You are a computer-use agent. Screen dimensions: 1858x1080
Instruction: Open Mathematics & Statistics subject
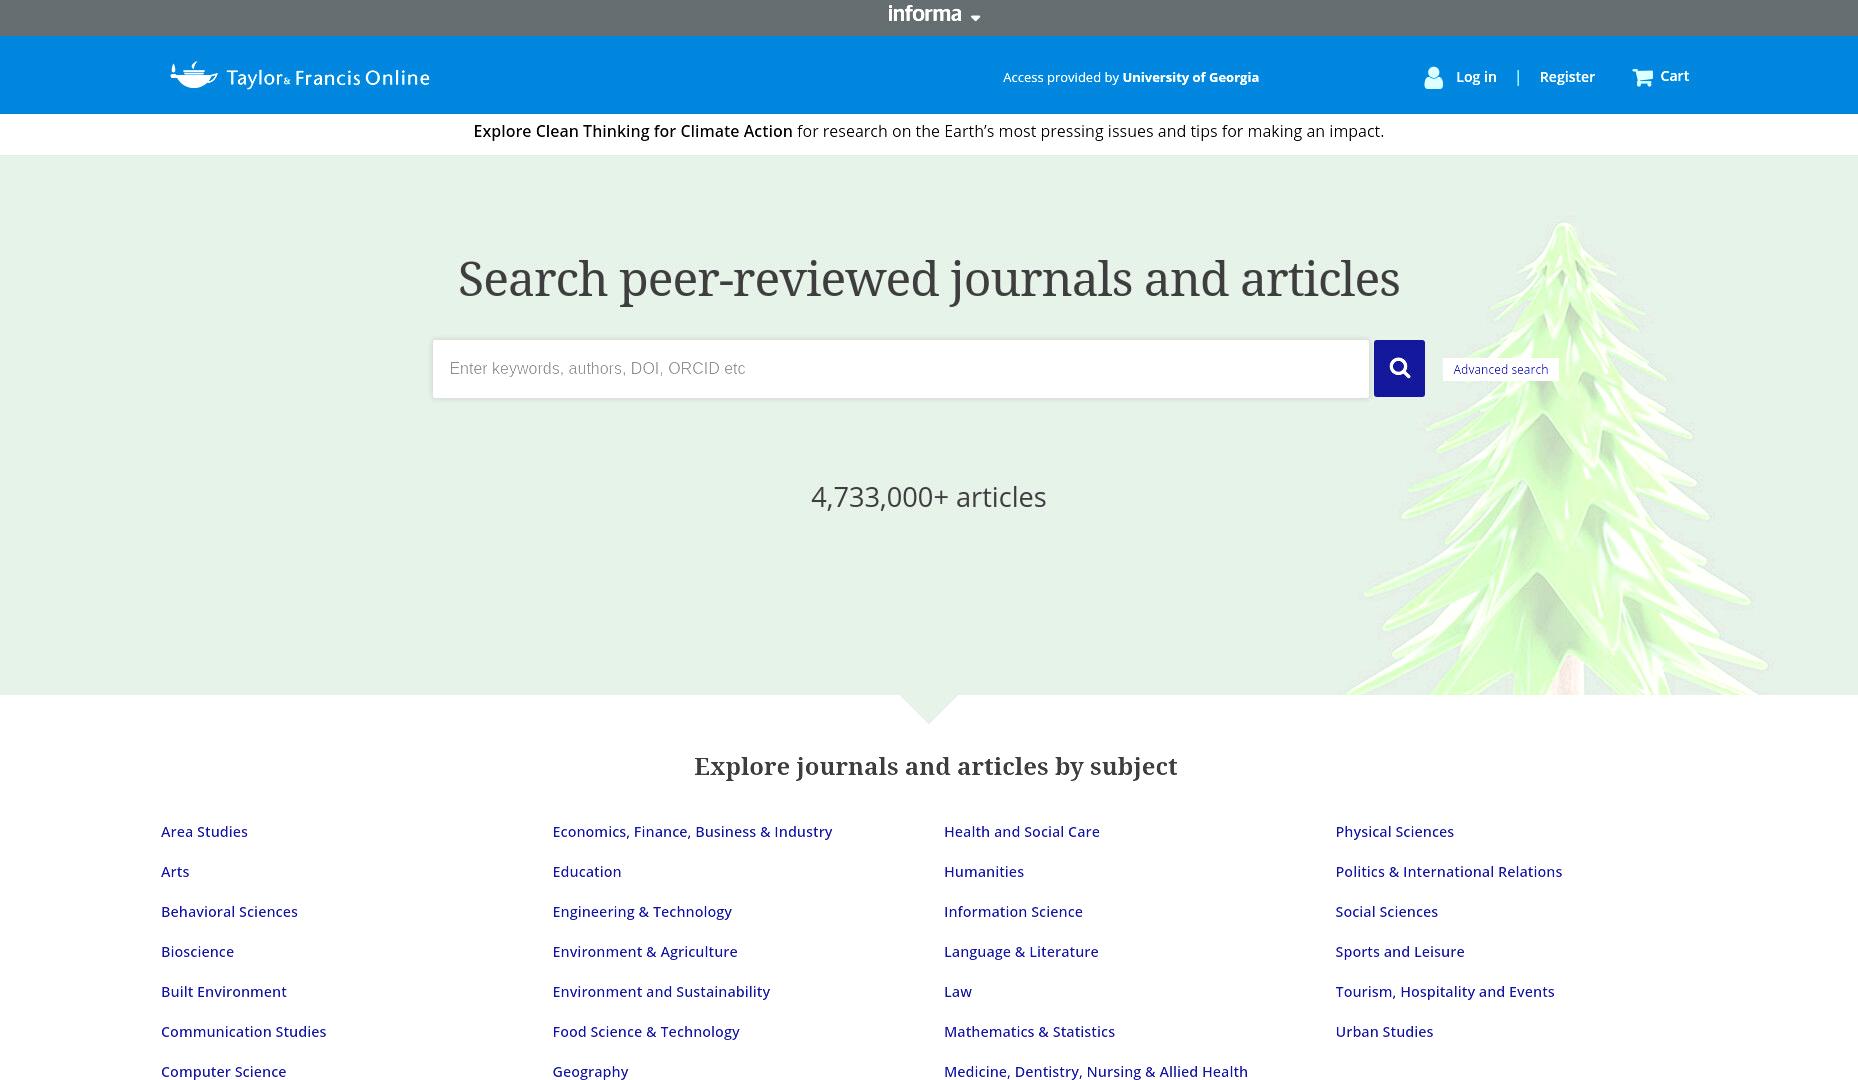tap(1029, 1031)
